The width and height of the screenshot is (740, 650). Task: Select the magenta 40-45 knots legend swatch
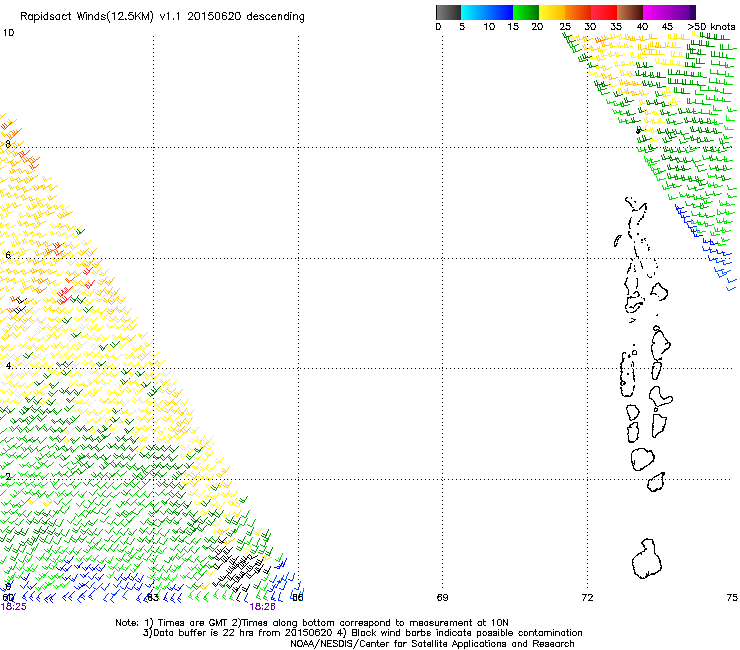click(x=656, y=12)
